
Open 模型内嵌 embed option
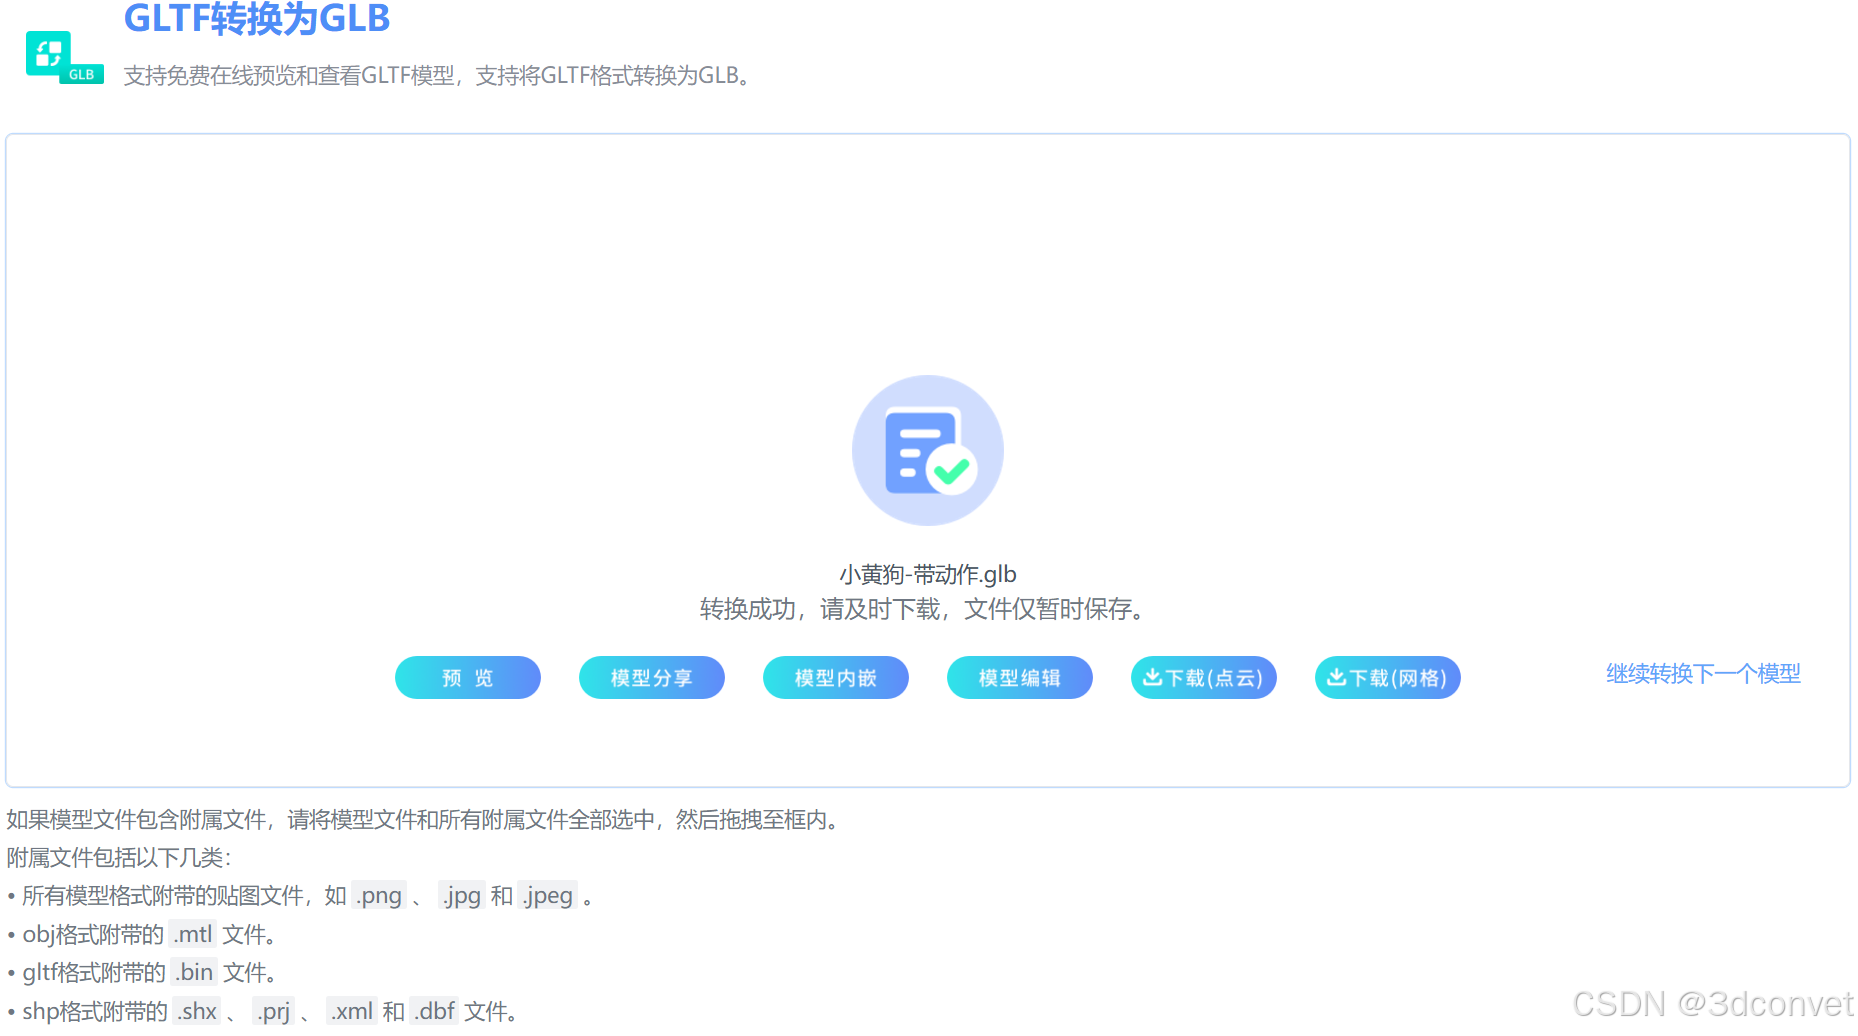(835, 677)
